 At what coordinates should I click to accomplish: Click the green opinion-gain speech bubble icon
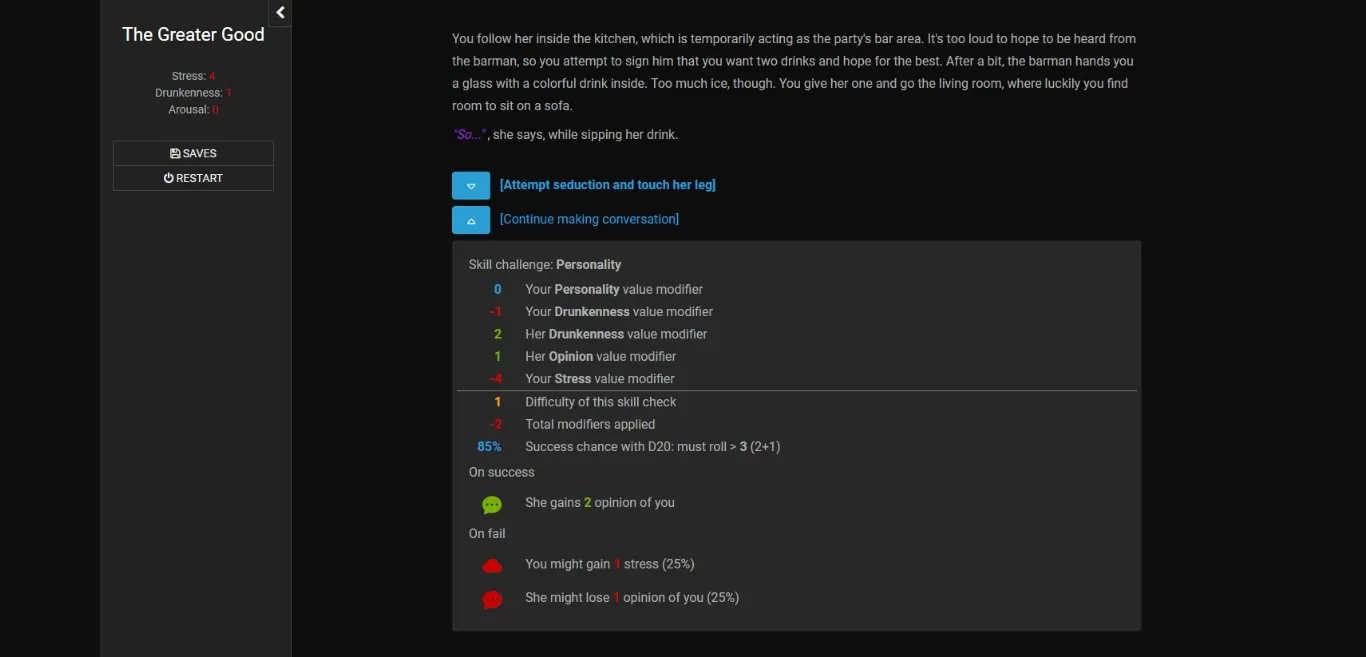pyautogui.click(x=491, y=504)
